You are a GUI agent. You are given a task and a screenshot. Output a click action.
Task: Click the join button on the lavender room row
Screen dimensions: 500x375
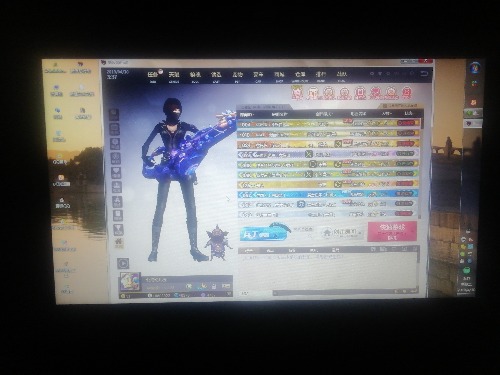405,153
